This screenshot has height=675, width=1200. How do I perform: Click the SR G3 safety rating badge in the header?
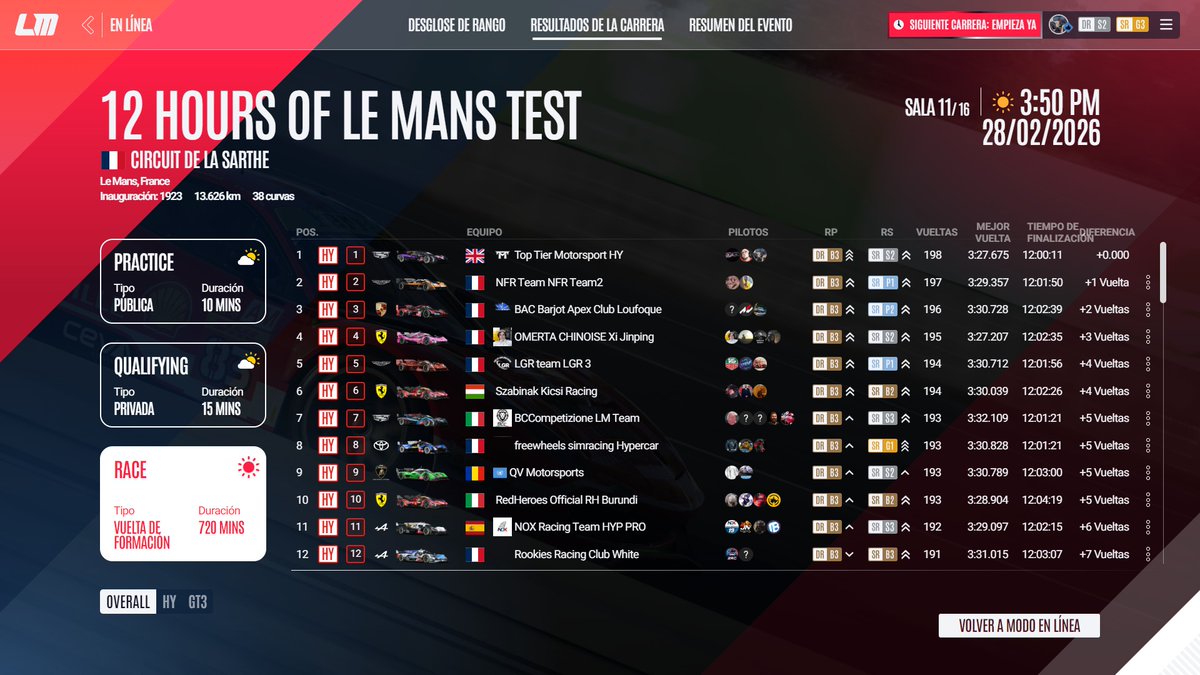click(x=1133, y=25)
